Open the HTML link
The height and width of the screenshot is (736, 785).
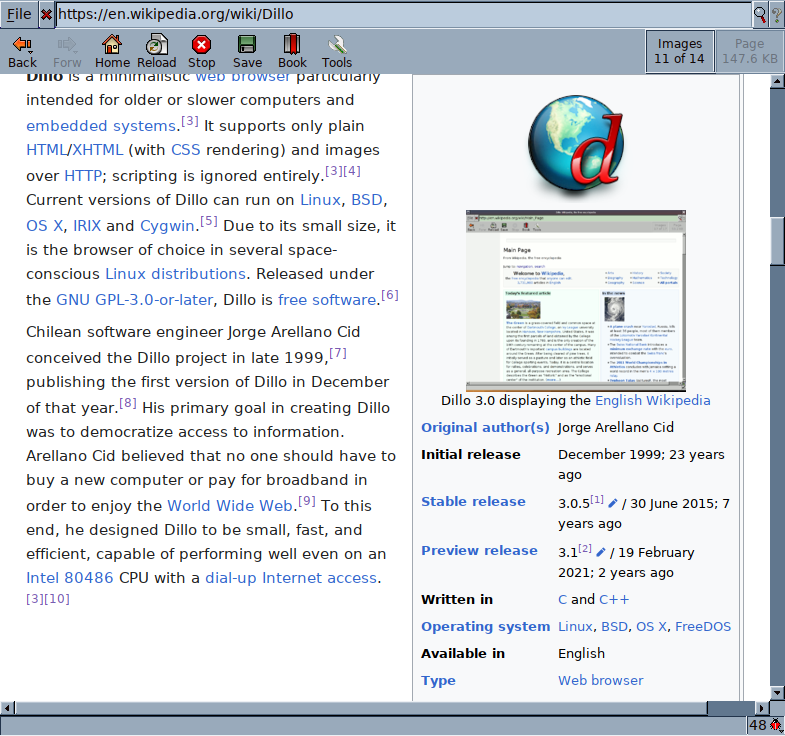[46, 150]
